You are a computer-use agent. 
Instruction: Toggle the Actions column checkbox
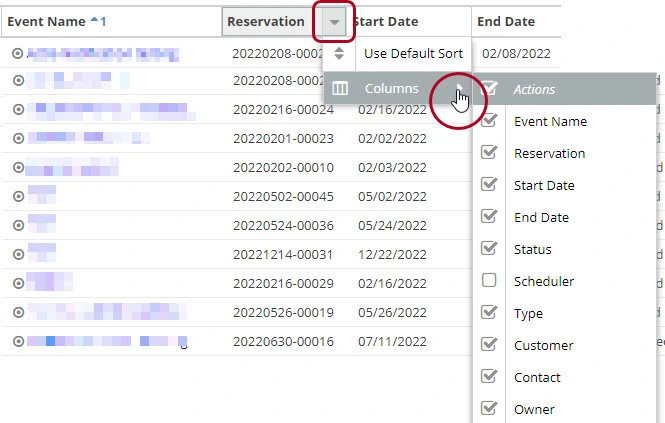click(489, 88)
